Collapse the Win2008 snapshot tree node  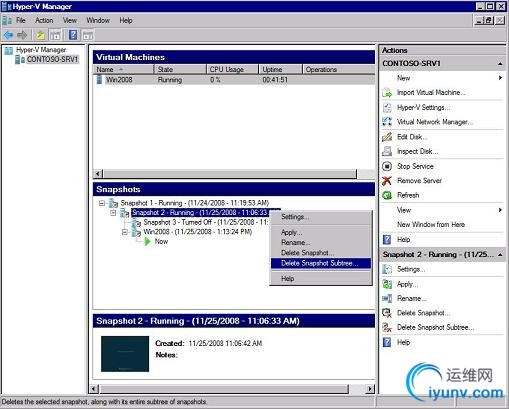tap(125, 232)
